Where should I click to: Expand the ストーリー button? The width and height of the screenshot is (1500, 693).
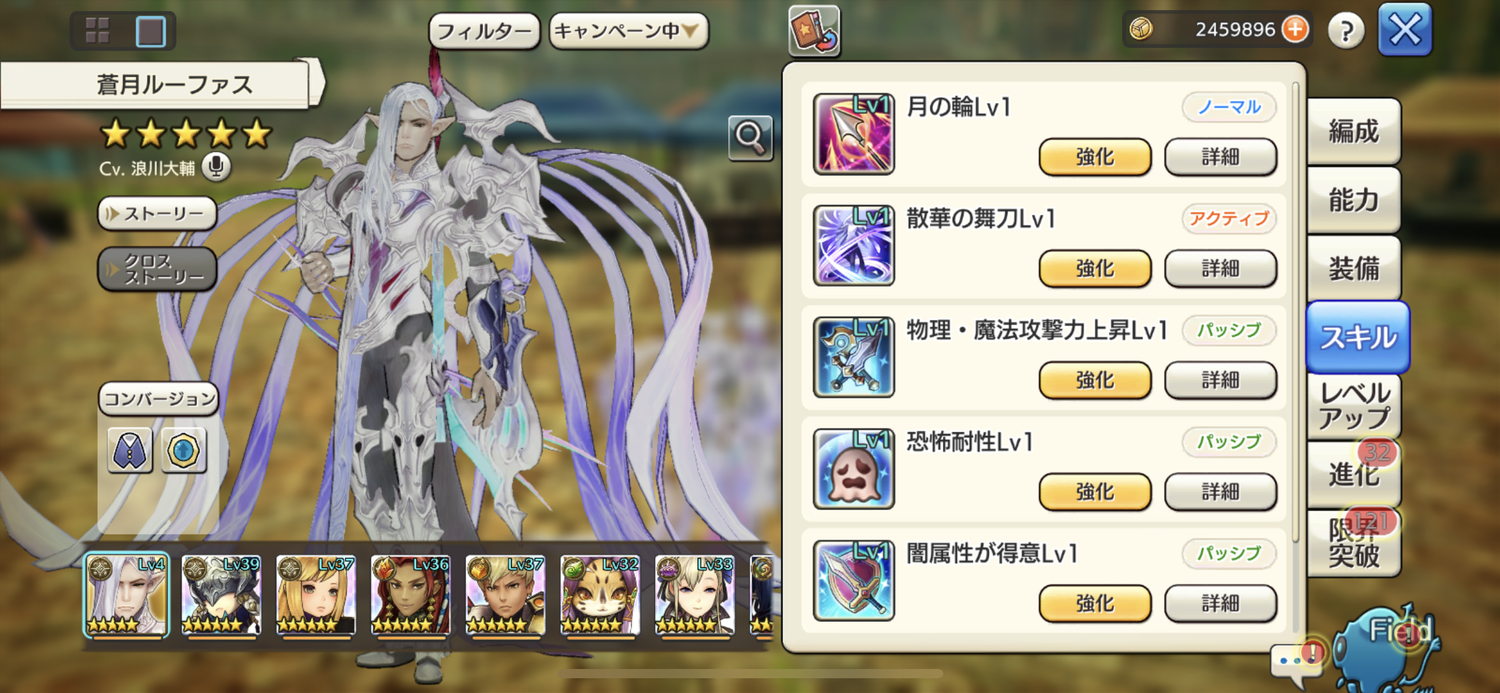point(157,213)
